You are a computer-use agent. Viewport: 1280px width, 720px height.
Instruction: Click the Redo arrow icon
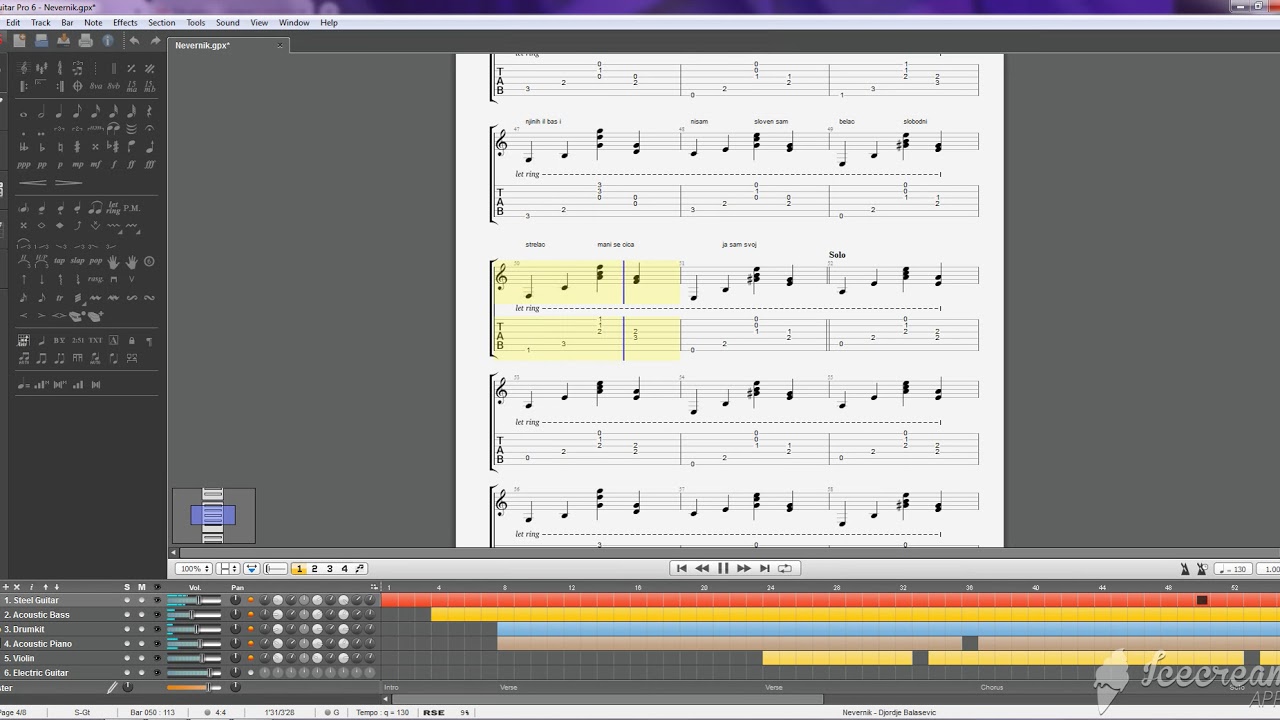(155, 40)
